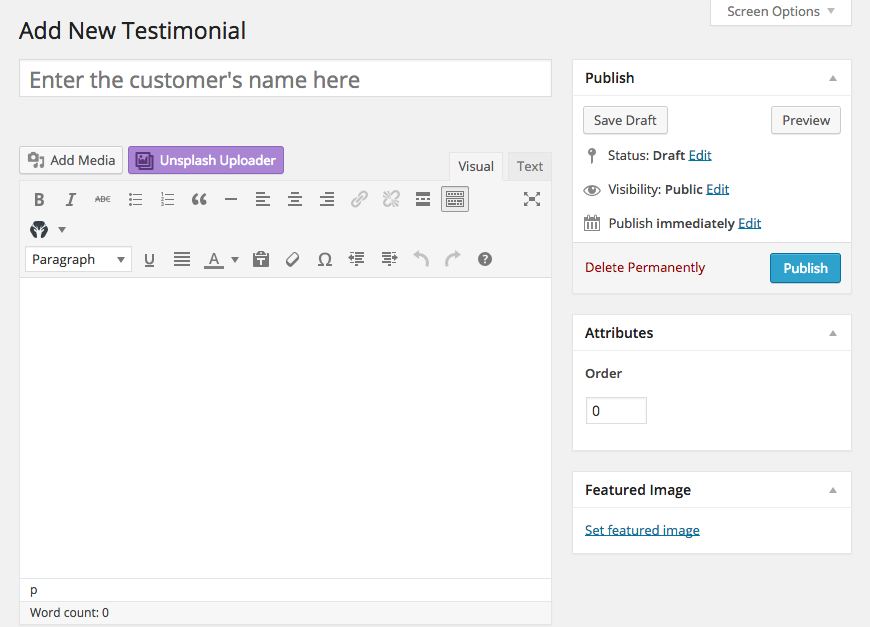
Task: Collapse the Publish panel
Action: coord(833,78)
